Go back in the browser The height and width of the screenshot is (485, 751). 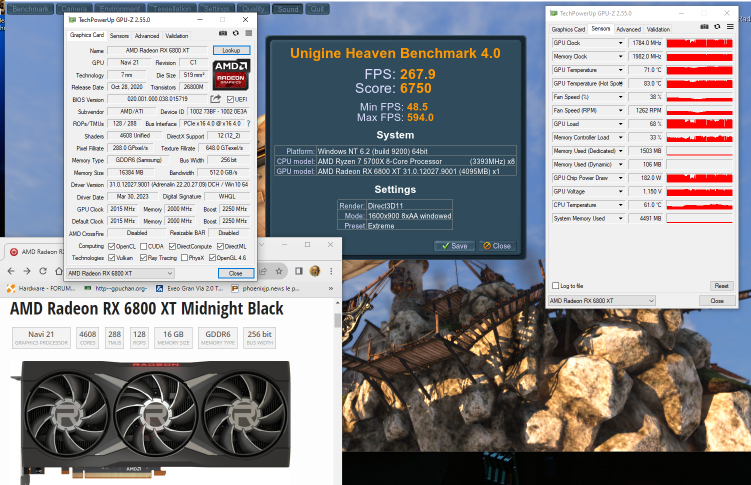coord(11,271)
